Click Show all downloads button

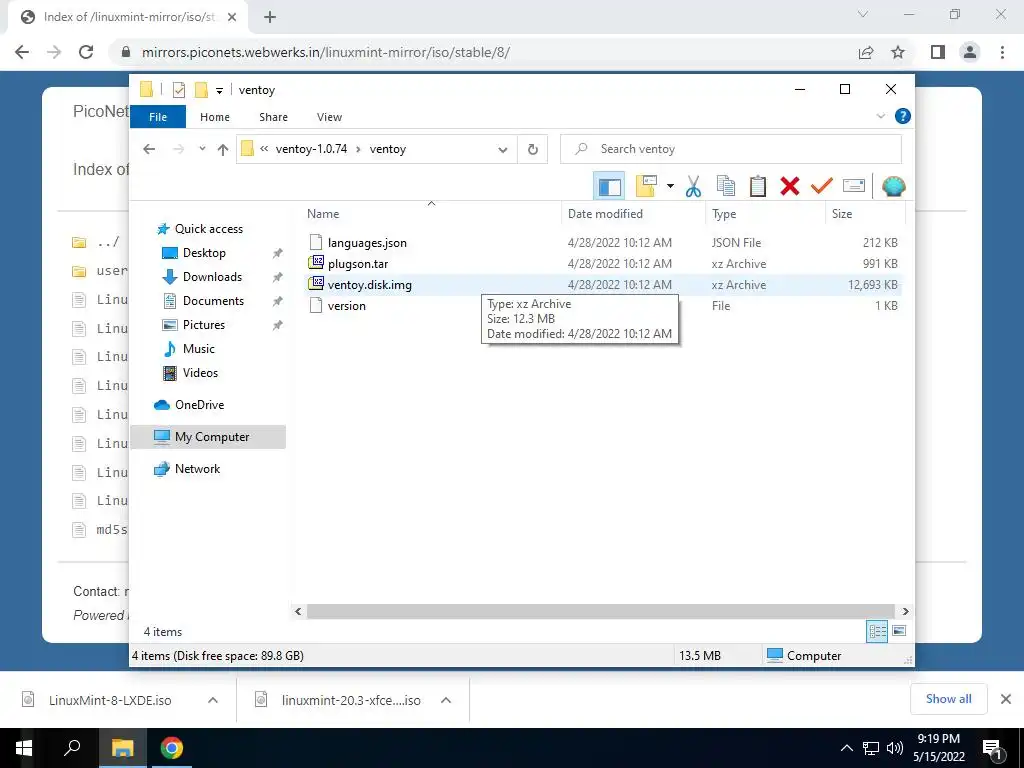948,699
